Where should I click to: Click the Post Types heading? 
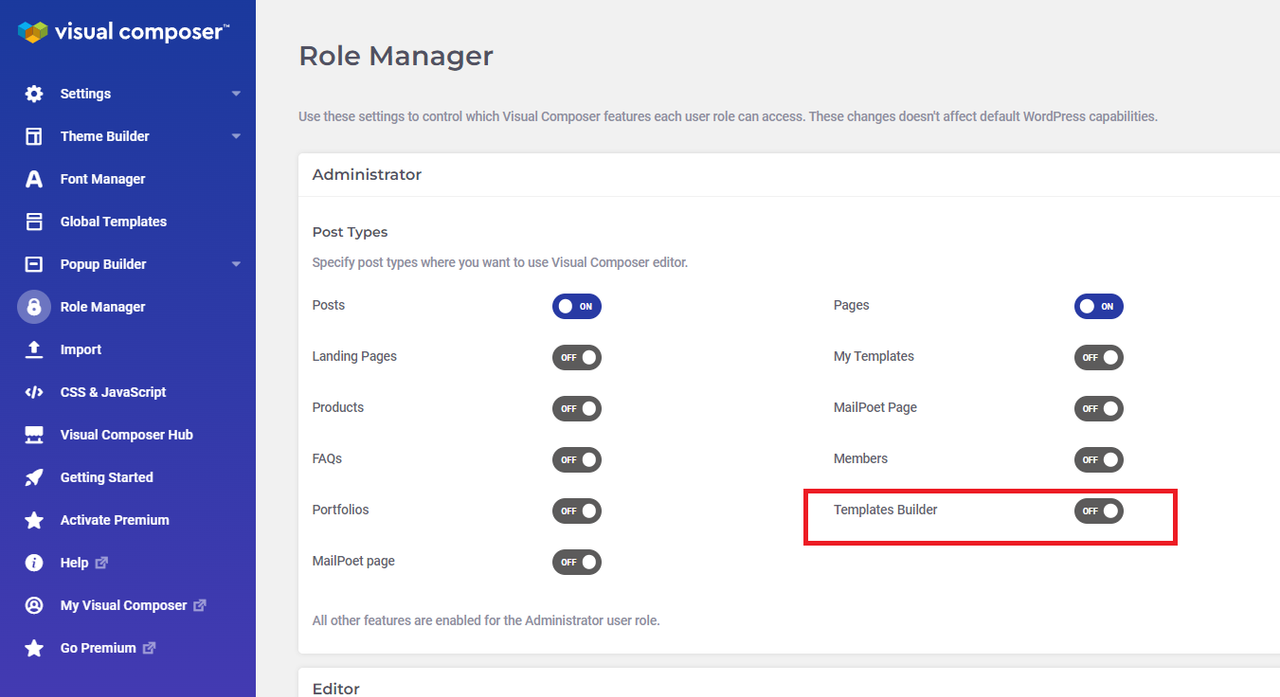click(x=350, y=232)
